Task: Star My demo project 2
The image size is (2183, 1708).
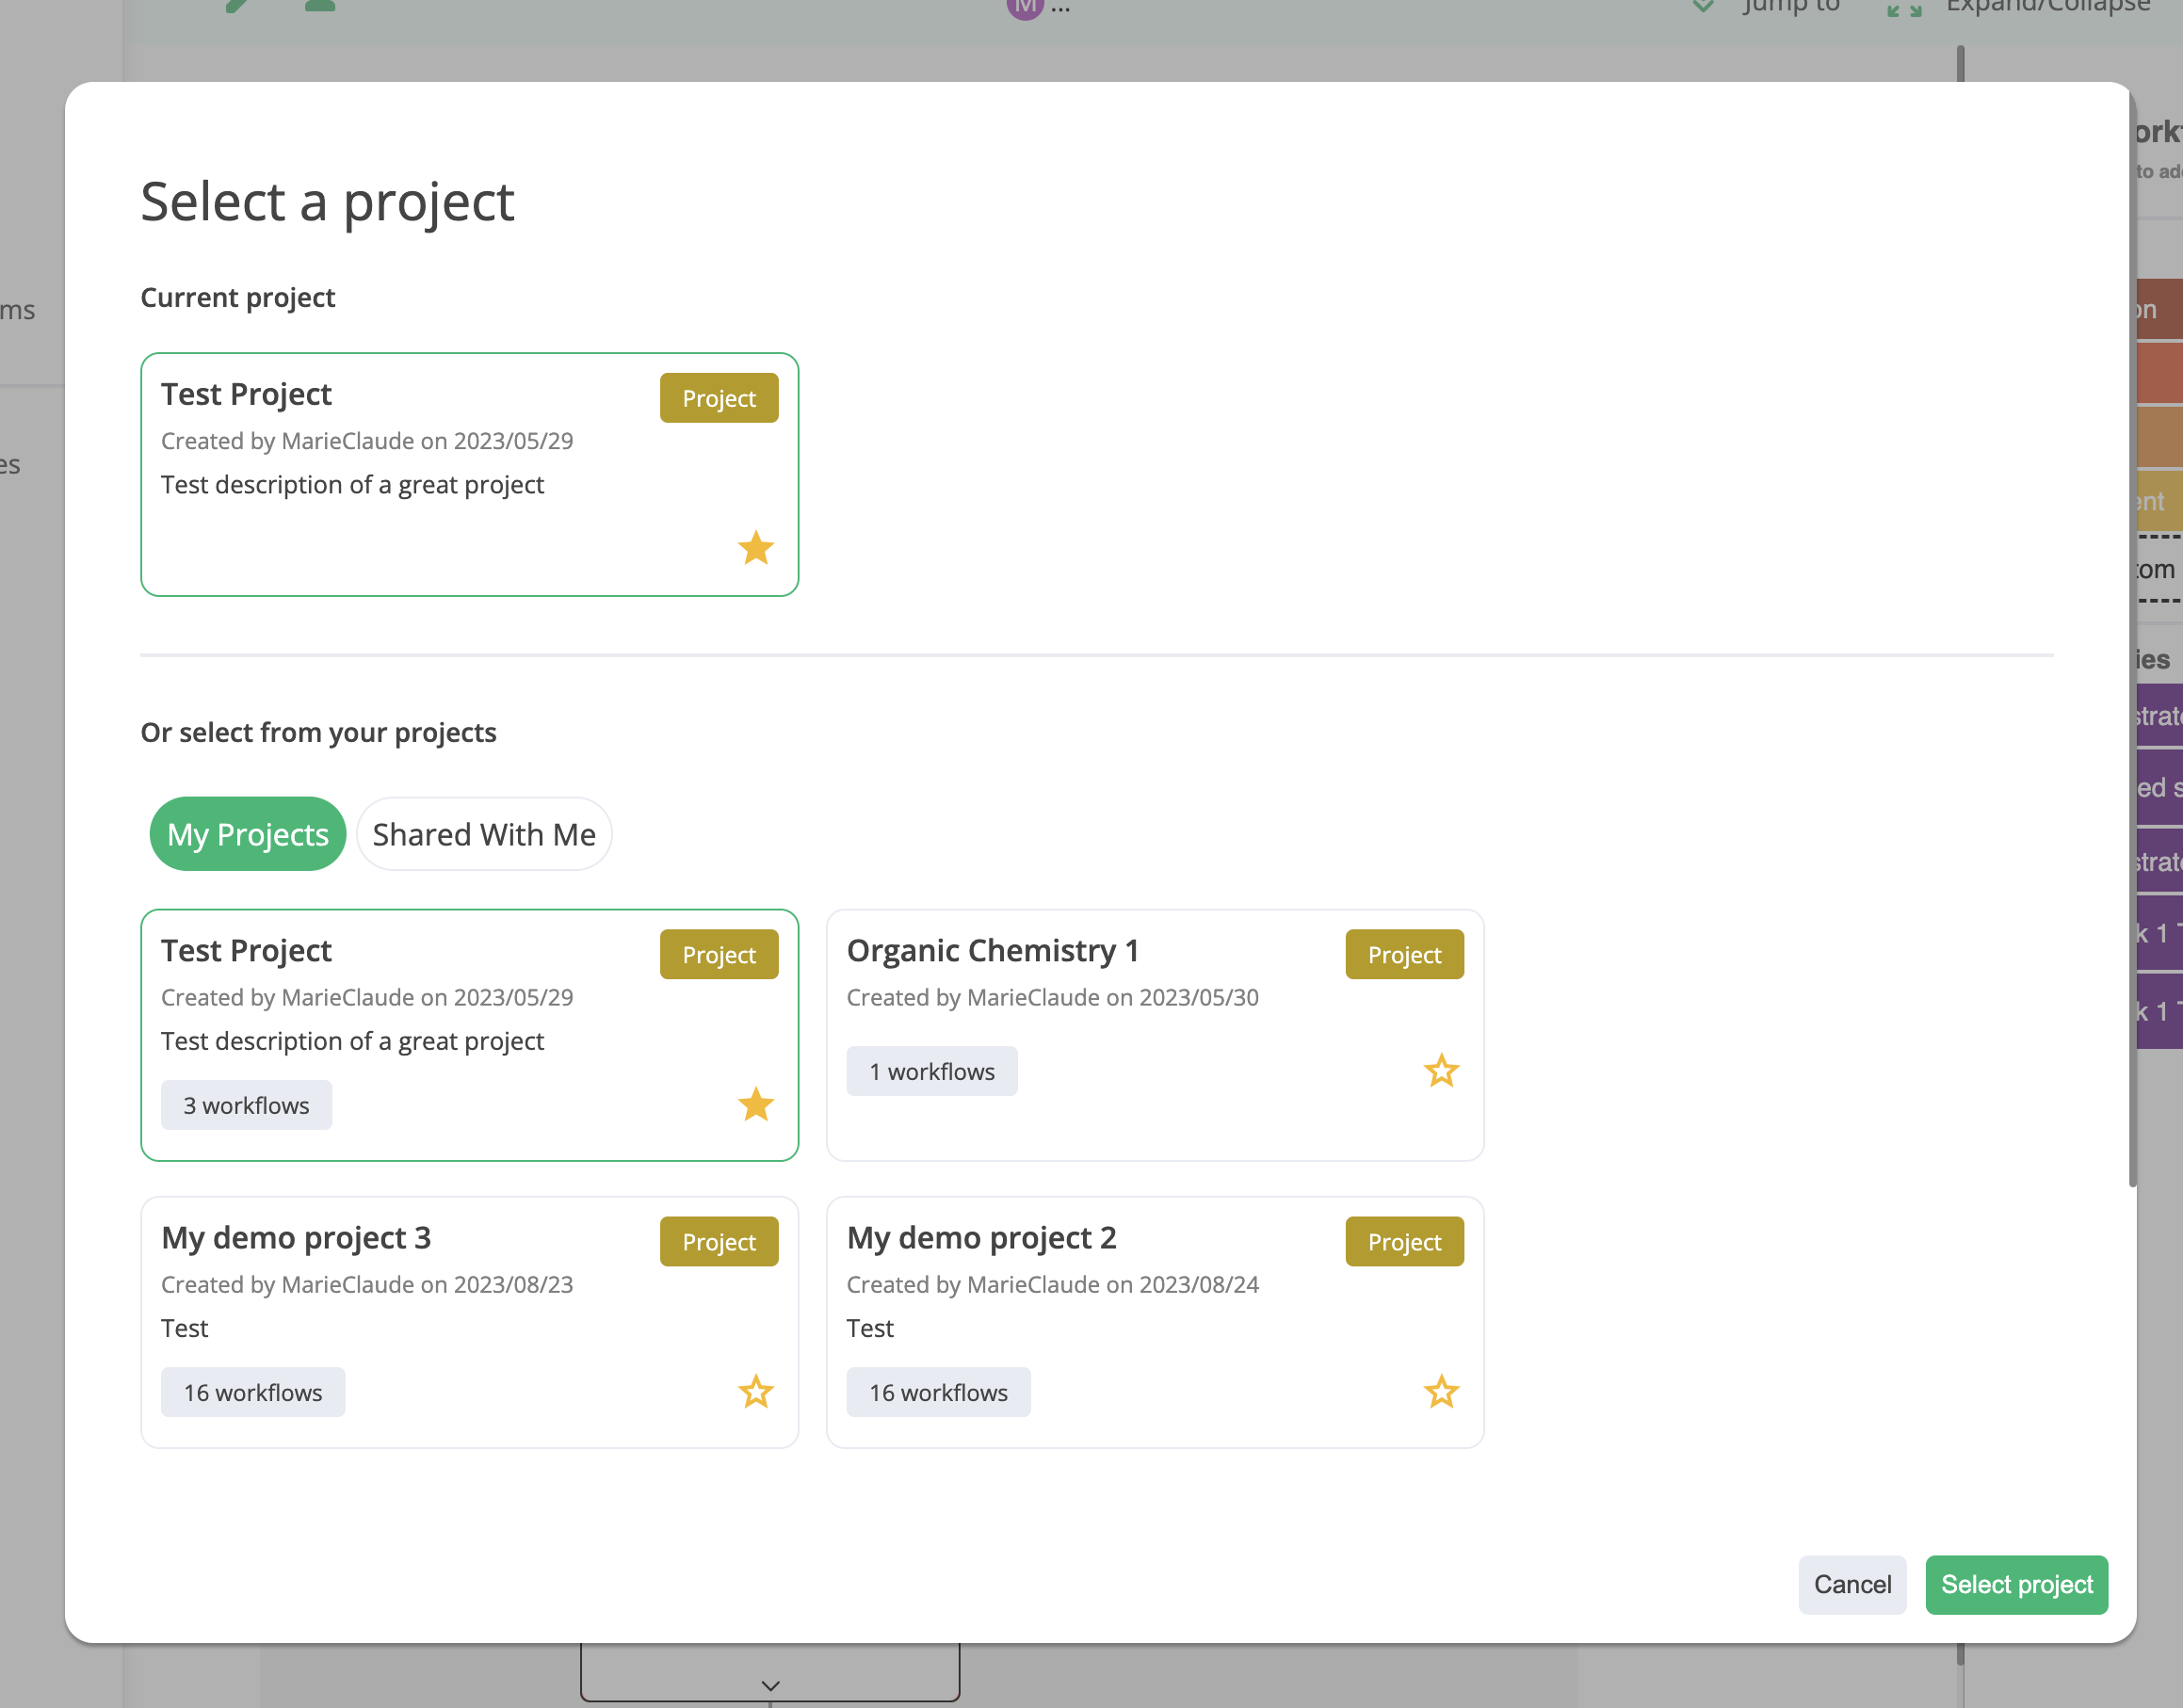Action: [1441, 1392]
